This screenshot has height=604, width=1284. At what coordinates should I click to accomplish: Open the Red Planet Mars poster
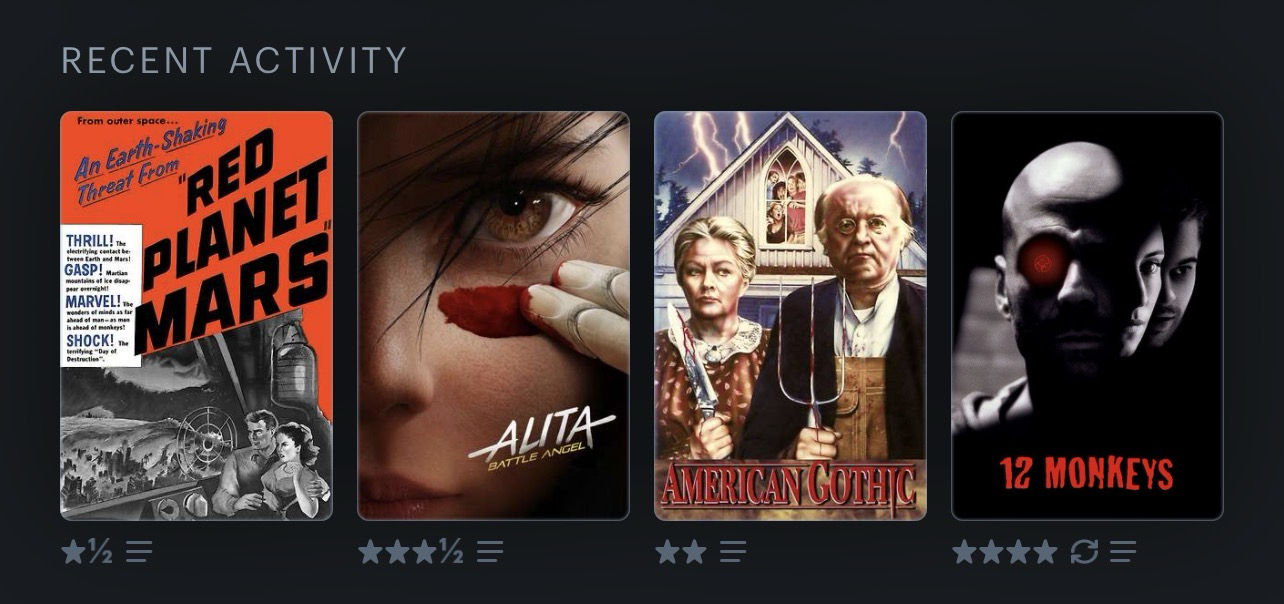(x=196, y=316)
